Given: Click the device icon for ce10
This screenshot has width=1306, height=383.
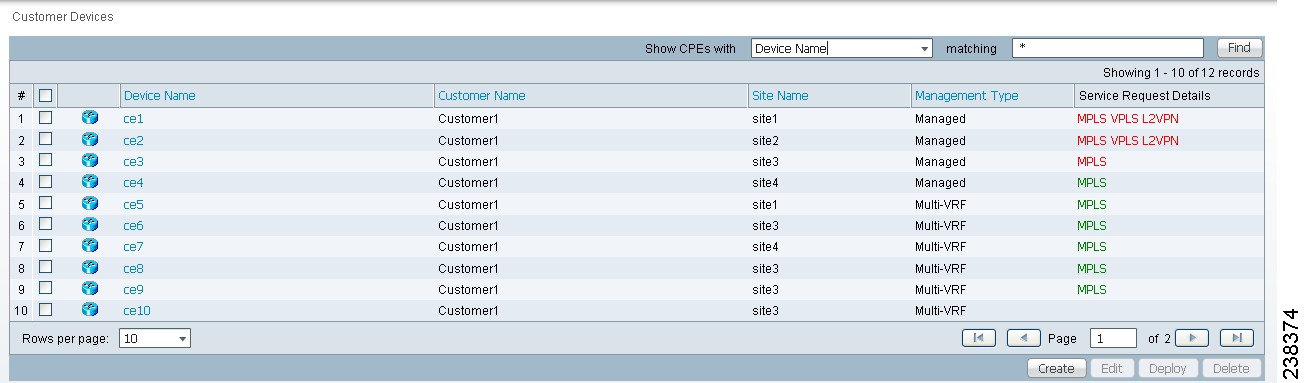Looking at the screenshot, I should click(x=90, y=310).
